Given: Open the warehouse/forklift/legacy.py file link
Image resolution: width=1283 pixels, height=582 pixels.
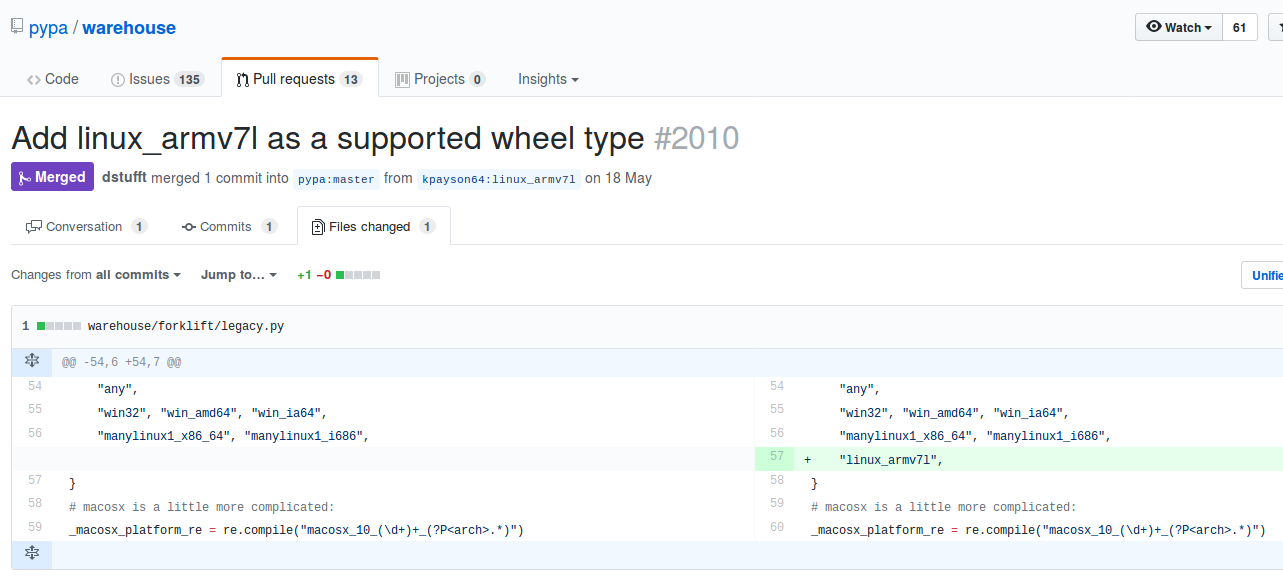Looking at the screenshot, I should coord(186,326).
